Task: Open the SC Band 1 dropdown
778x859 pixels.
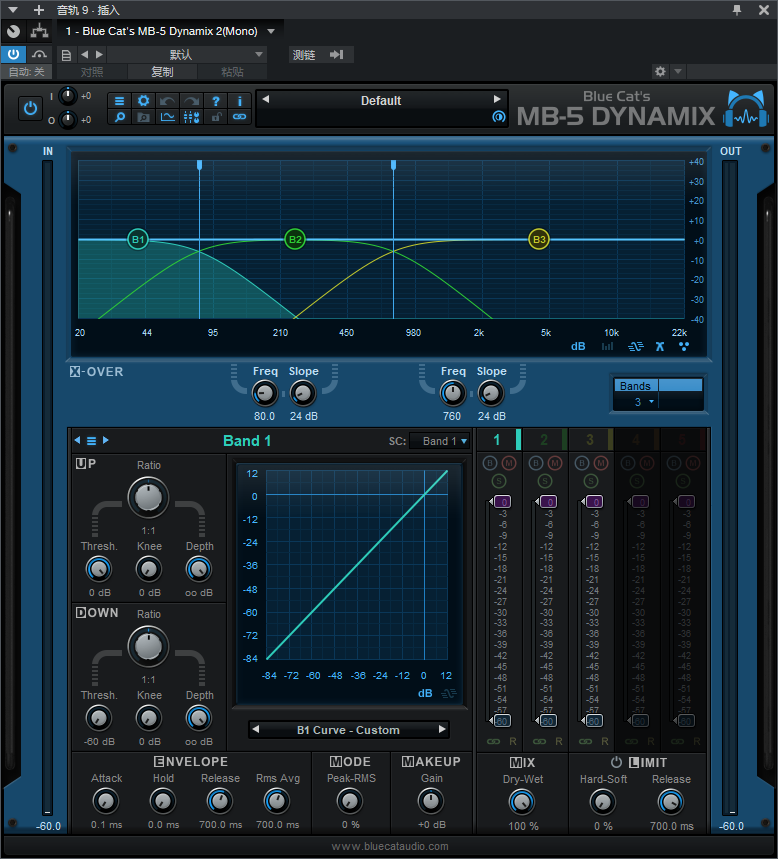Action: click(439, 441)
